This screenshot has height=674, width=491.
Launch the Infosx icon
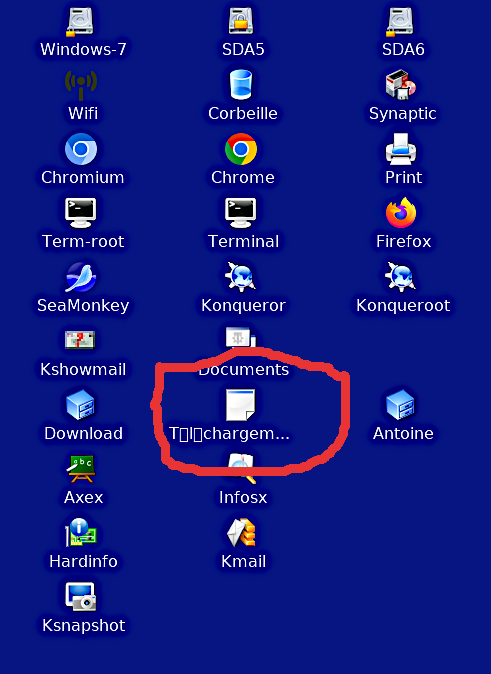[242, 469]
